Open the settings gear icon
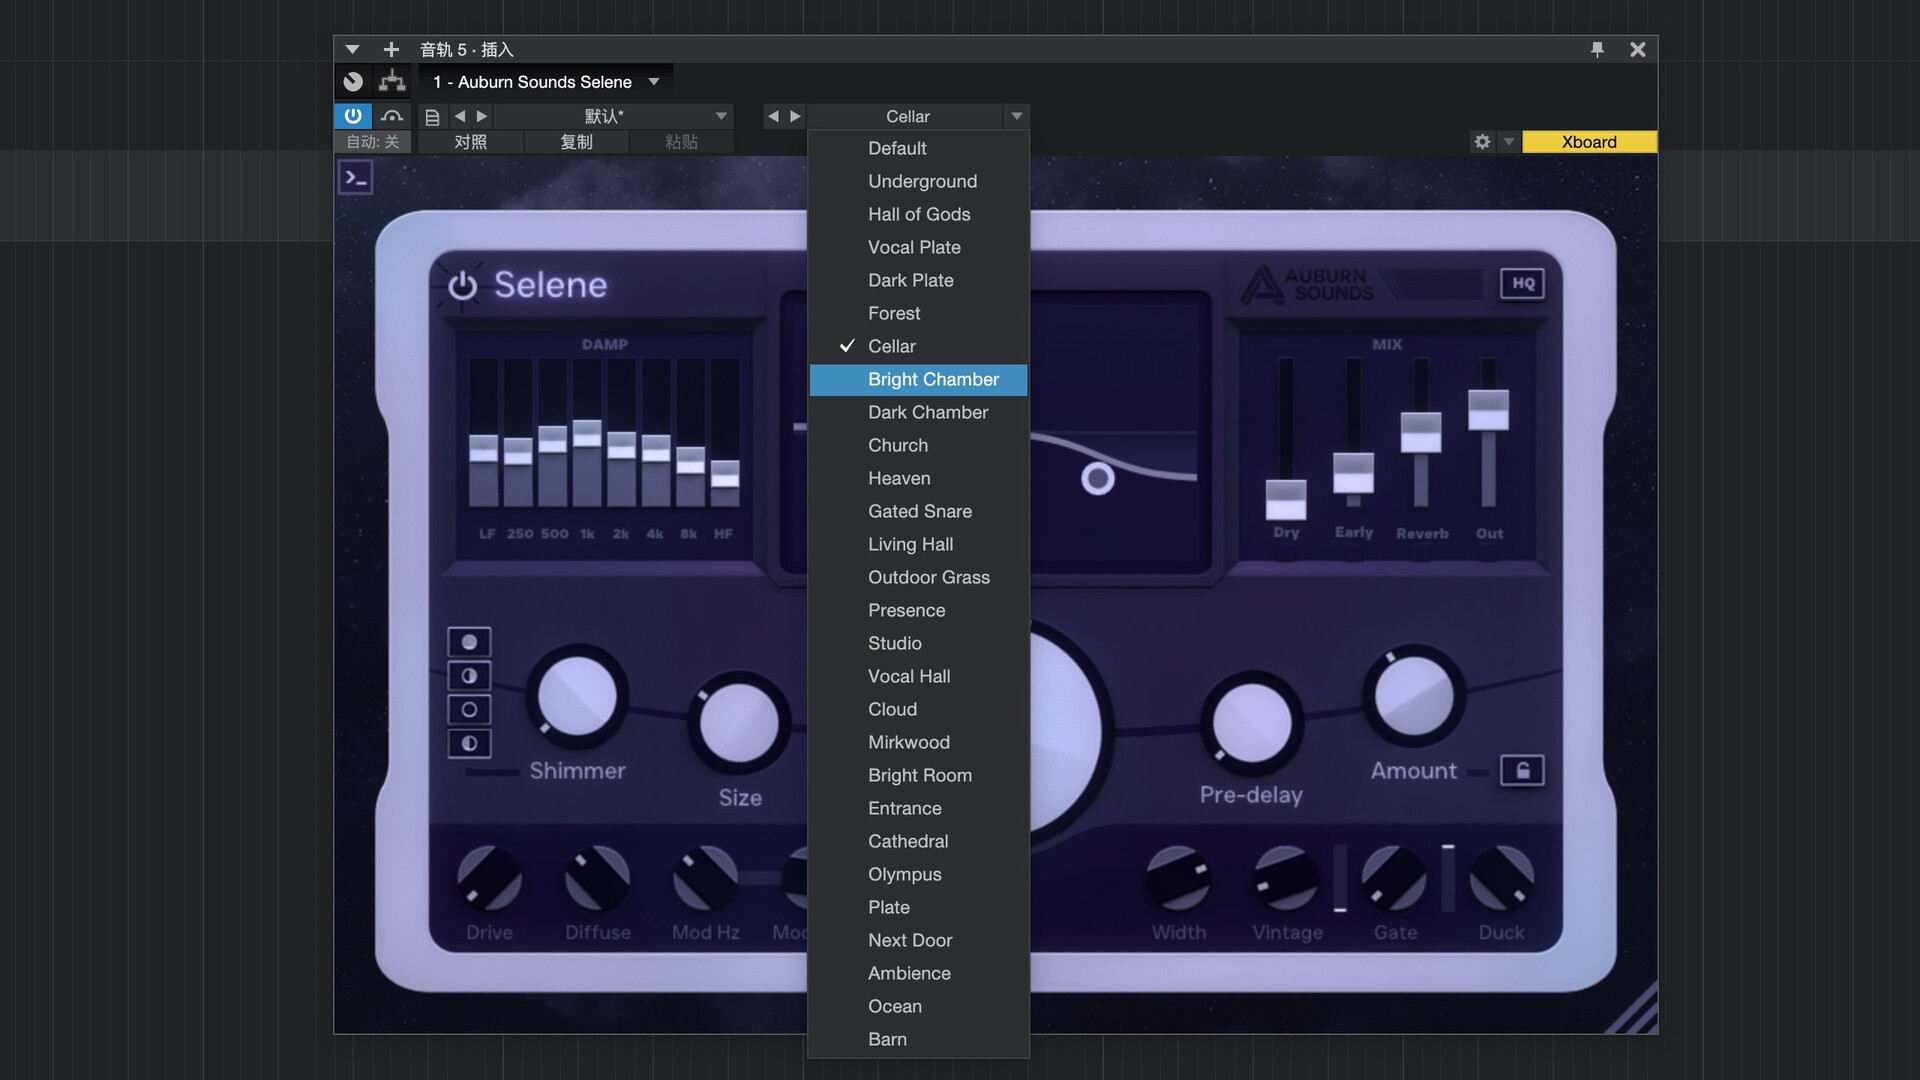1920x1080 pixels. [1482, 142]
